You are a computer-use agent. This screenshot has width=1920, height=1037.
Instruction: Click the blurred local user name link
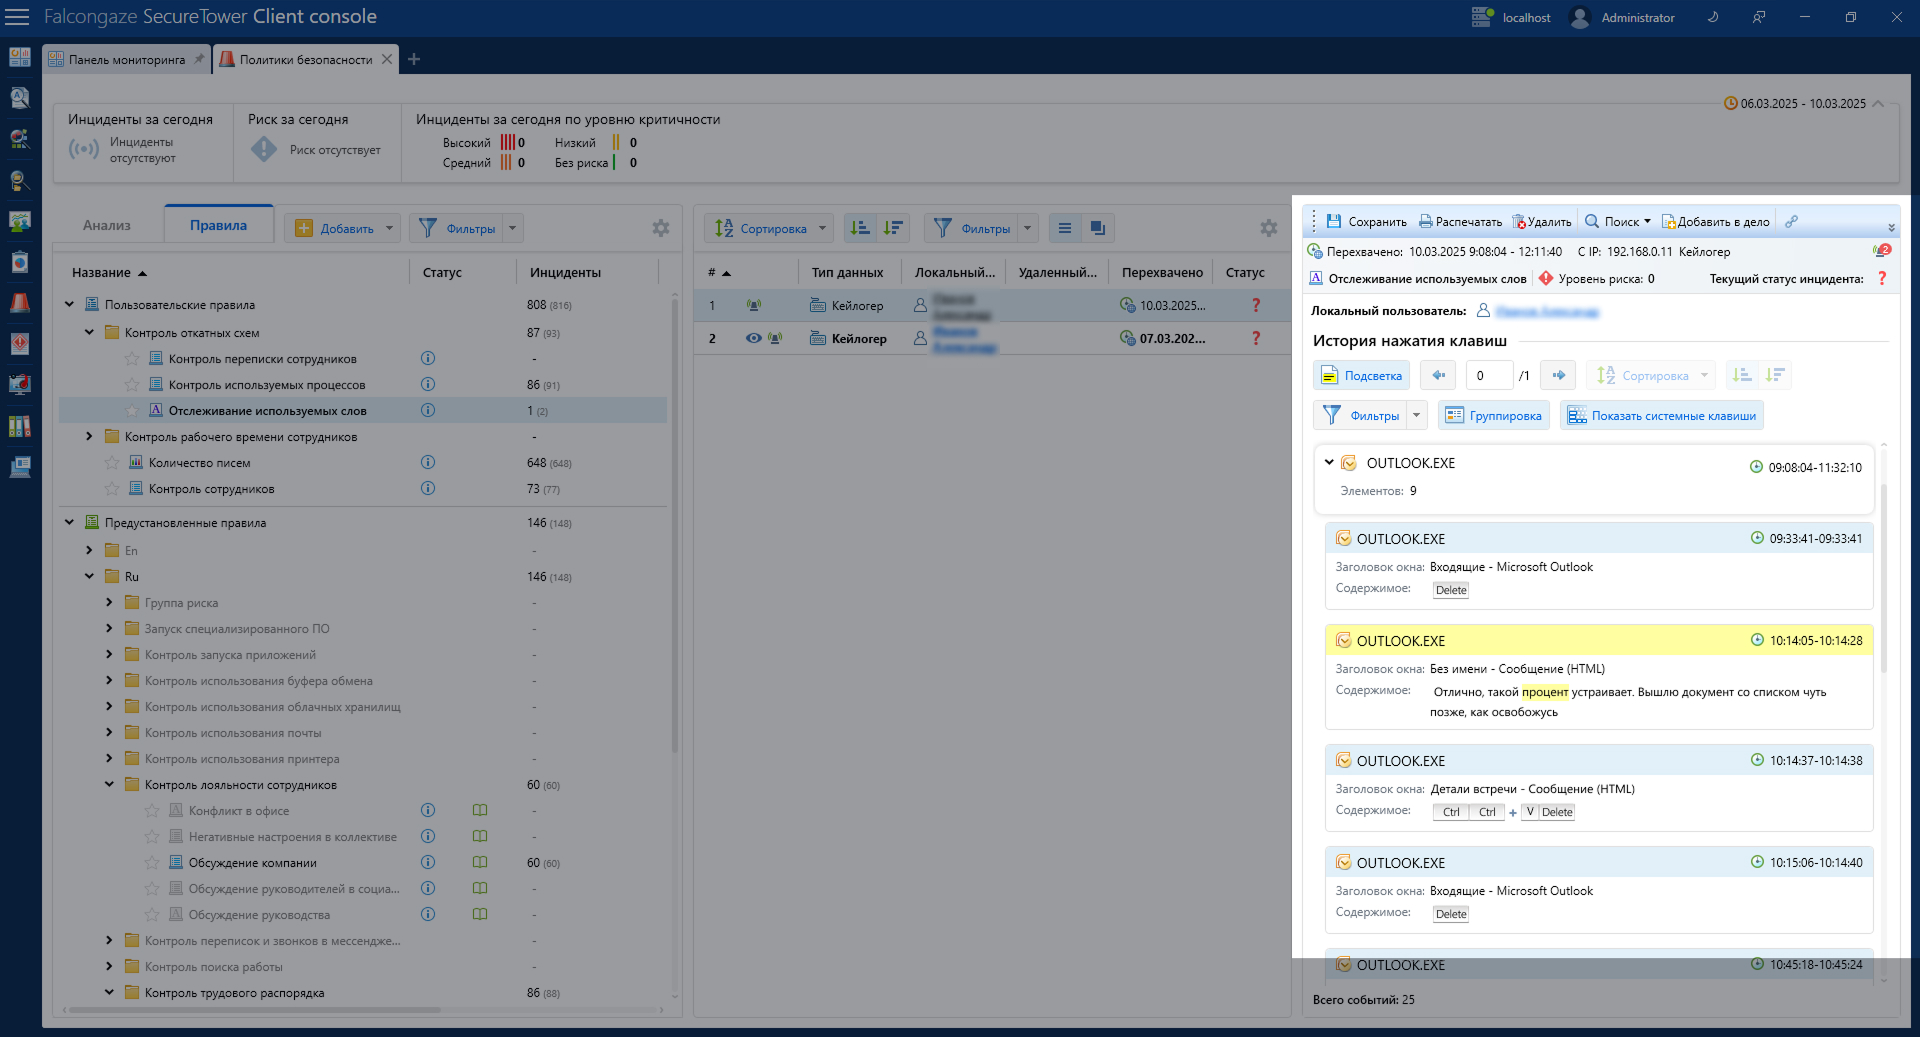1547,311
